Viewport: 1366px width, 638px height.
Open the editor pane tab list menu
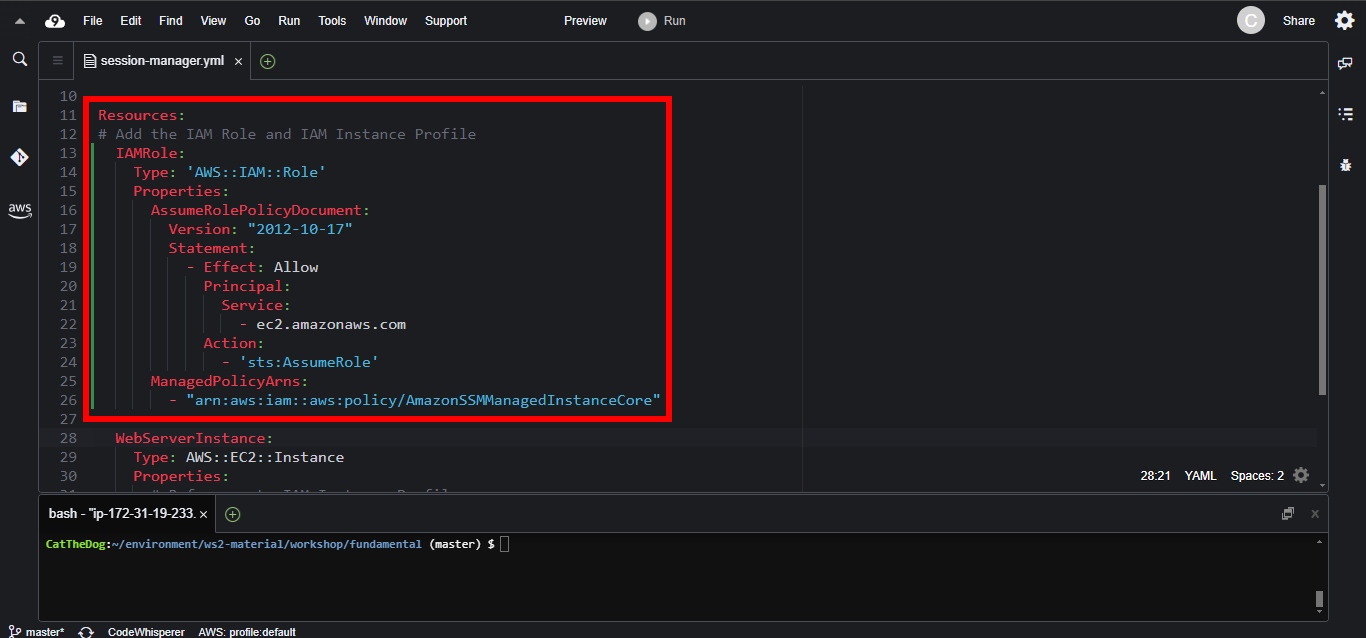coord(57,61)
